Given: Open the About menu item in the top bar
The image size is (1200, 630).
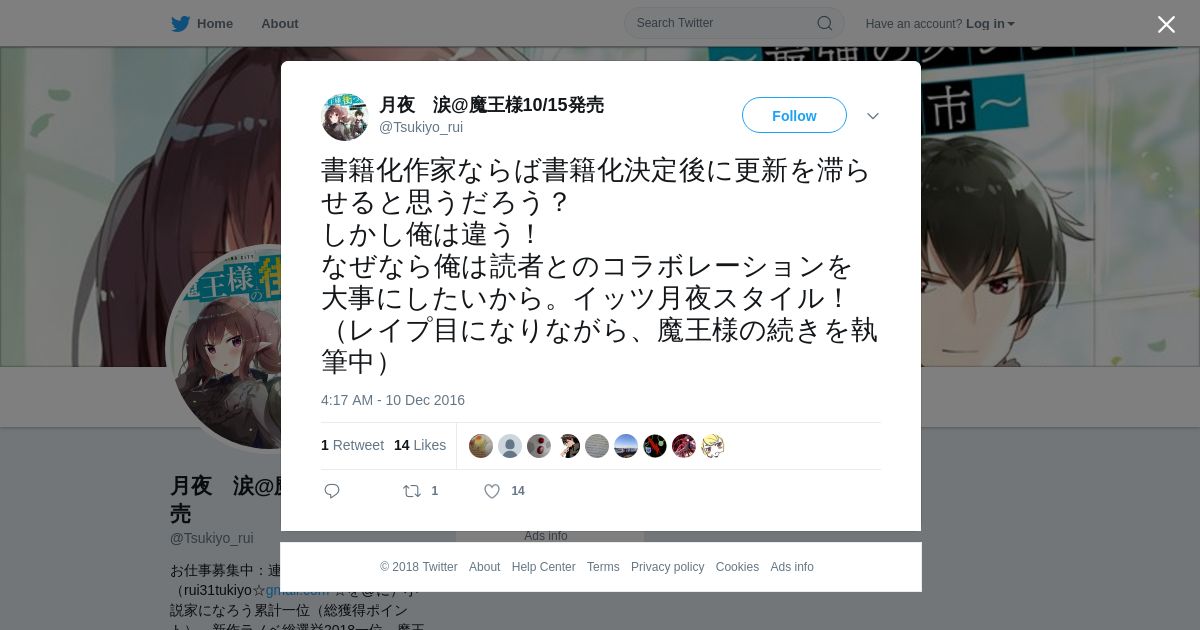Looking at the screenshot, I should tap(279, 23).
